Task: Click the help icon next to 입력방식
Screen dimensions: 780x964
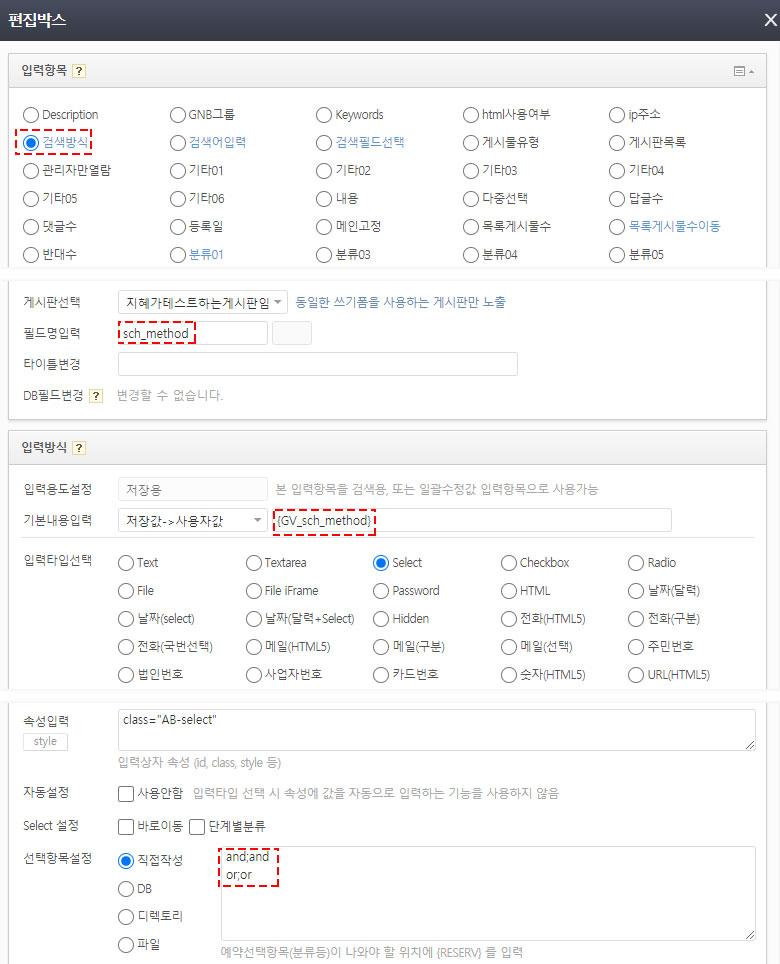Action: tap(79, 448)
